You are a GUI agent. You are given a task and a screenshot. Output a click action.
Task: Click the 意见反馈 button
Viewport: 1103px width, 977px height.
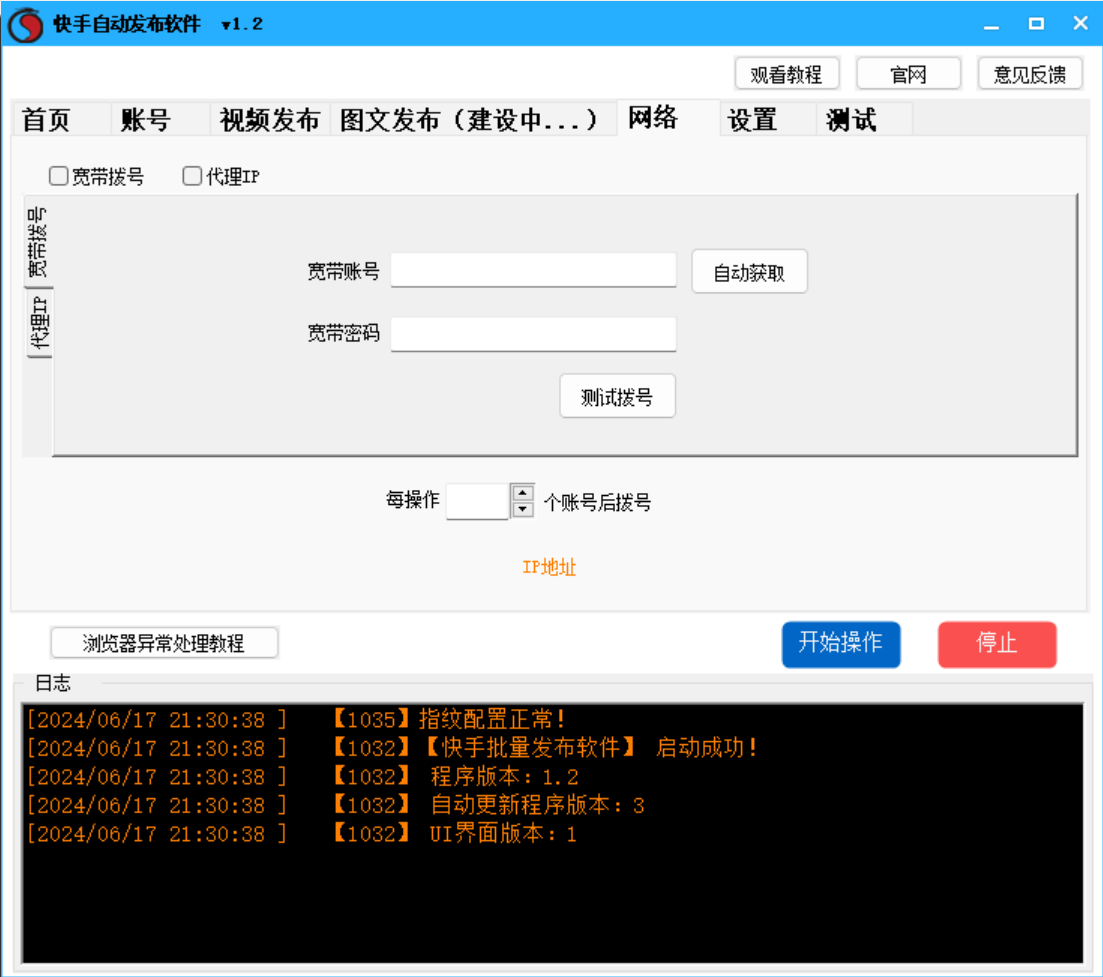pyautogui.click(x=1030, y=74)
